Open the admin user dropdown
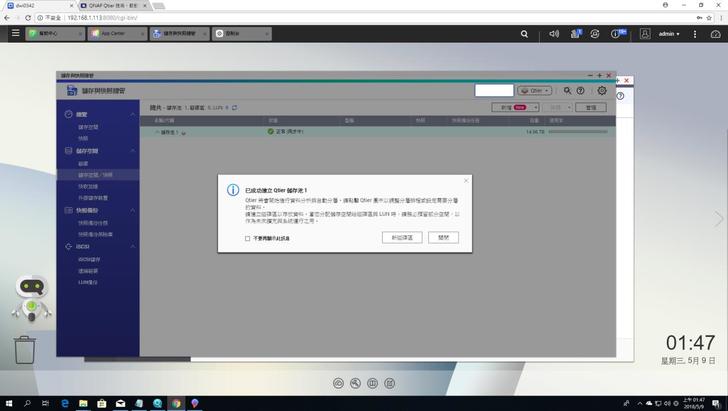Viewport: 728px width, 411px height. coord(669,34)
